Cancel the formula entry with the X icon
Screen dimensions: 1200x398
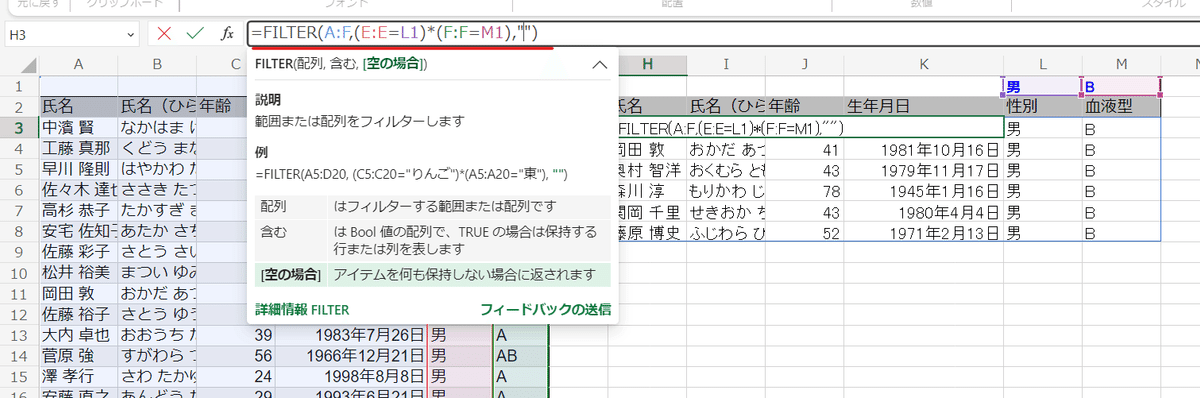(x=164, y=34)
